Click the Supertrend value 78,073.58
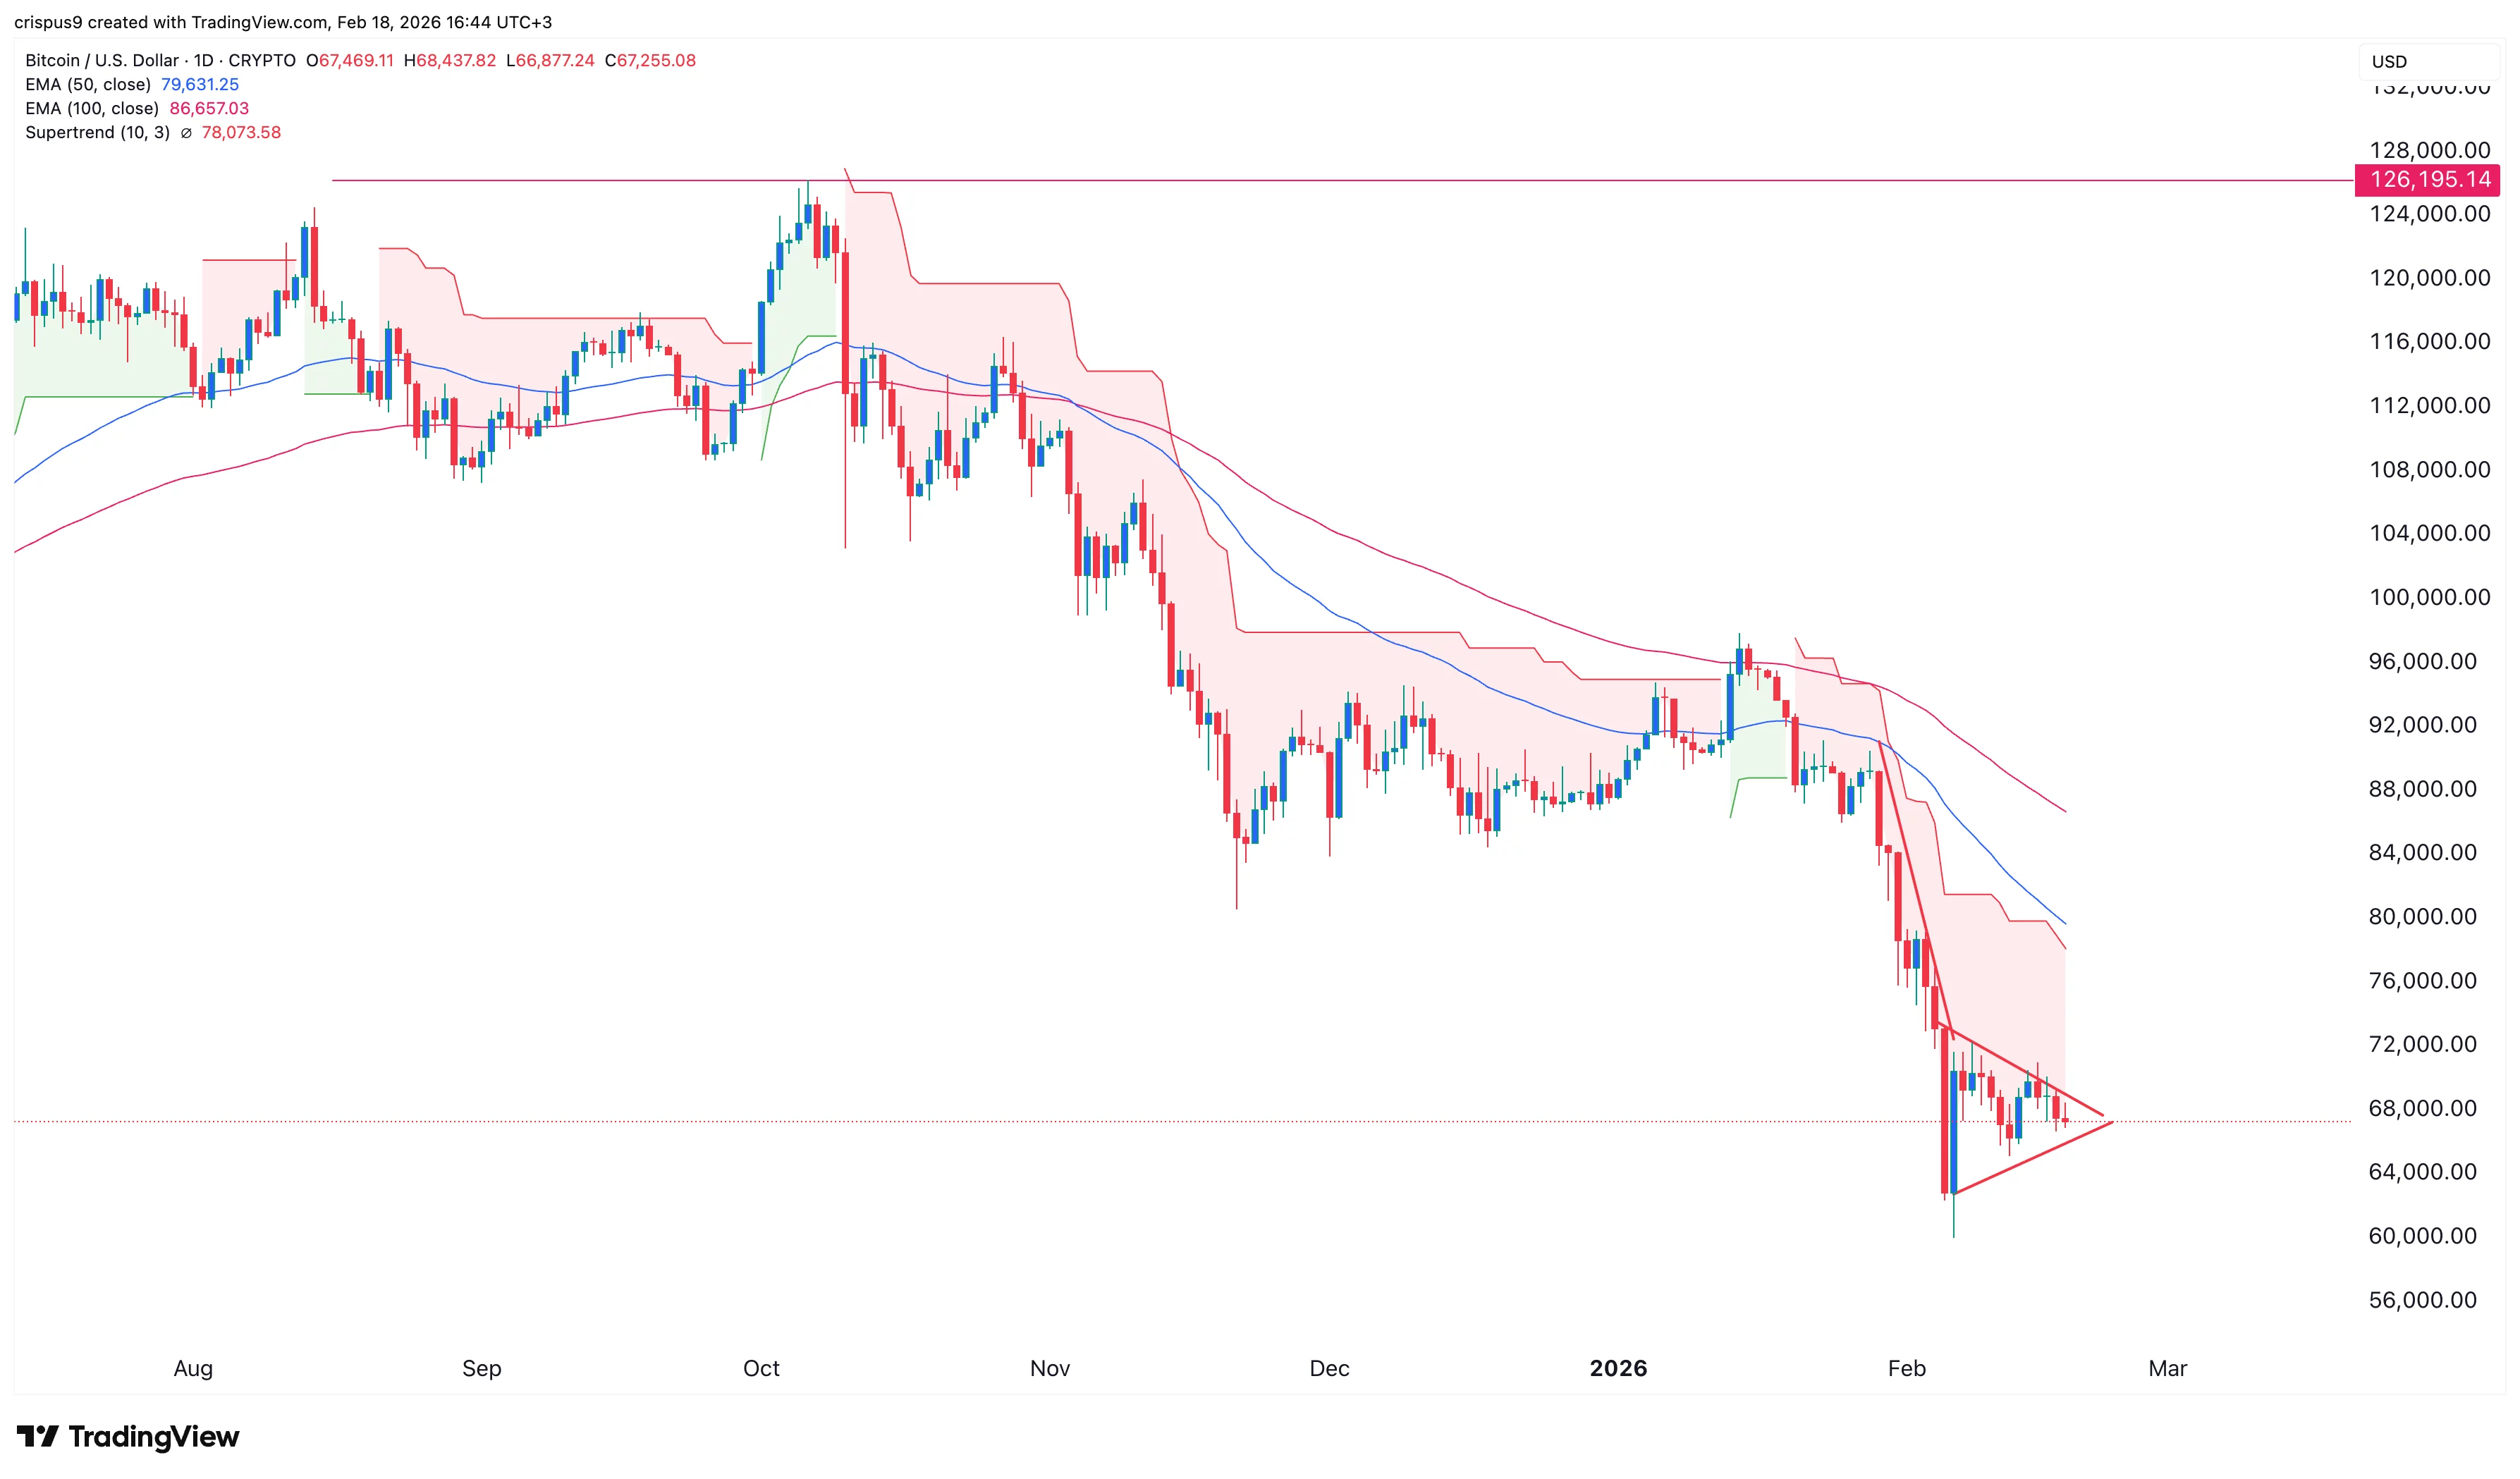2520x1479 pixels. pos(241,133)
